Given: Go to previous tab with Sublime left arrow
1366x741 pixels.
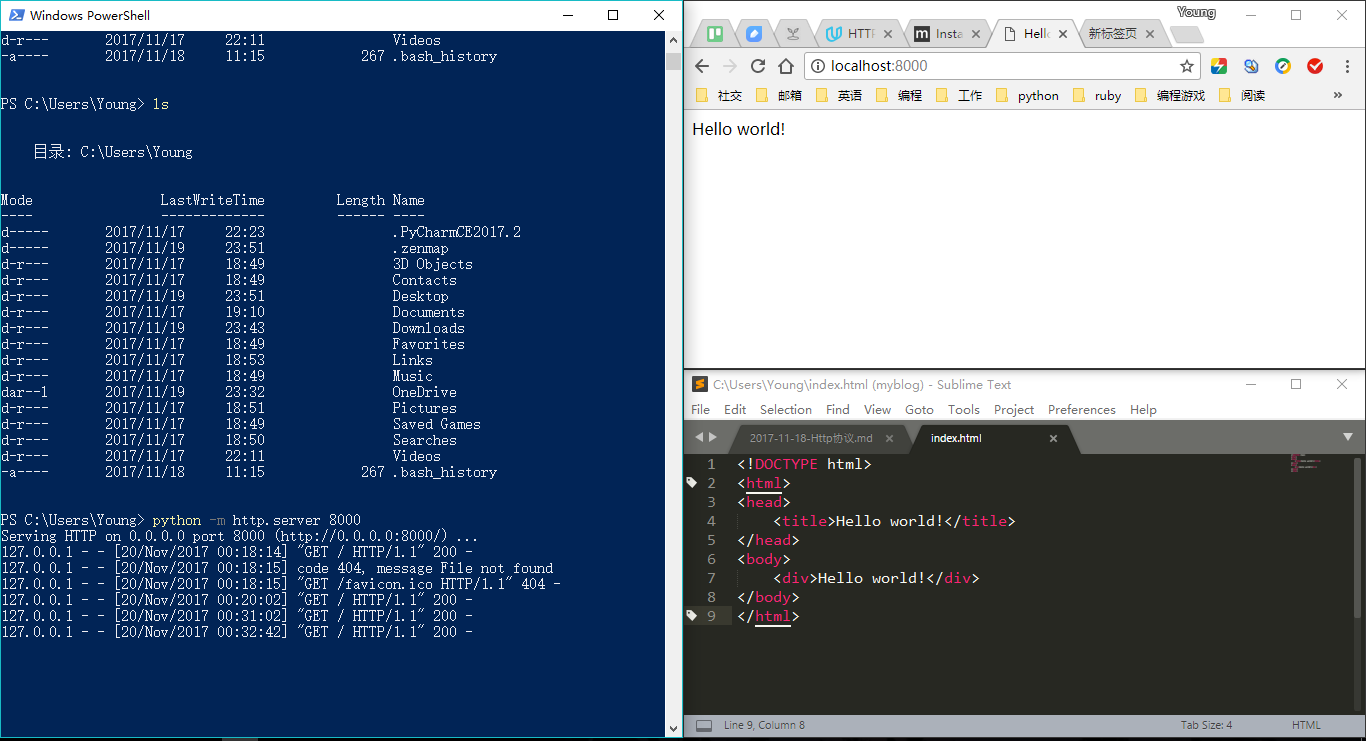Looking at the screenshot, I should click(699, 437).
